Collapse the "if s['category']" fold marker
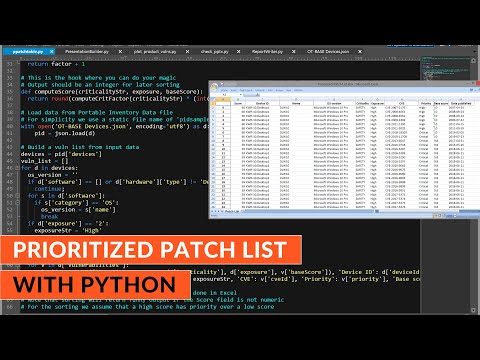Image resolution: width=480 pixels, height=360 pixels. [17, 203]
